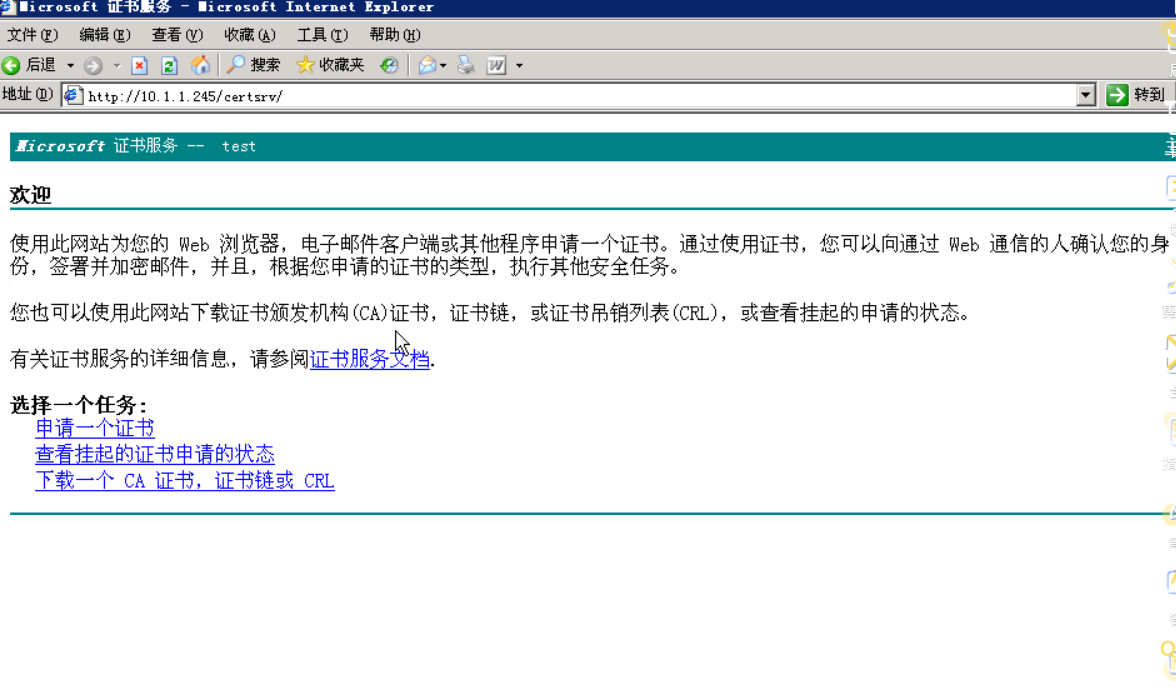Go to the Home page icon
Image resolution: width=1176 pixels, height=690 pixels.
click(x=200, y=65)
